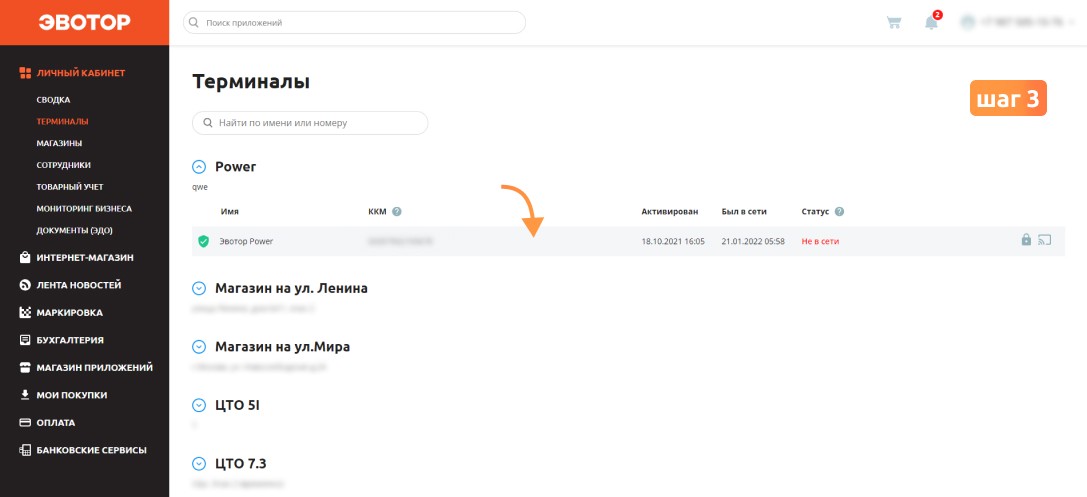The height and width of the screenshot is (497, 1087).
Task: Click the Power store title
Action: click(236, 167)
